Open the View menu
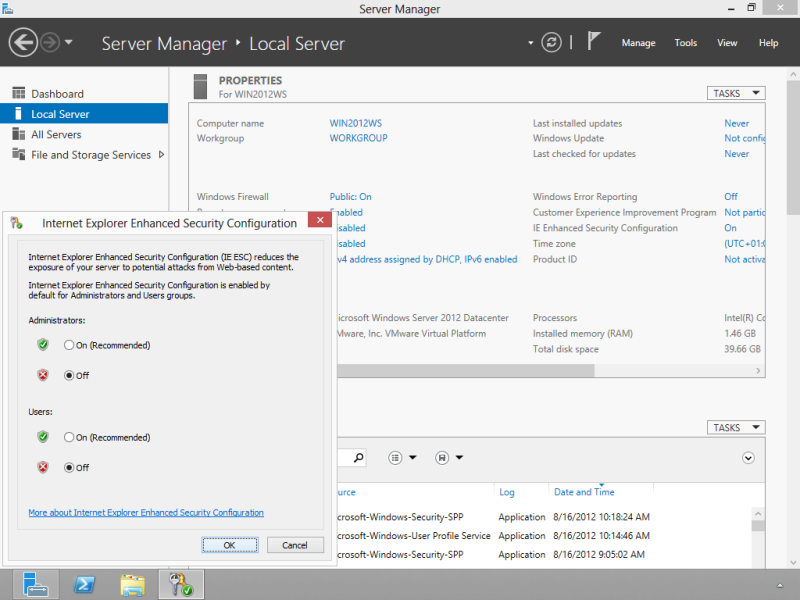Image resolution: width=800 pixels, height=600 pixels. click(727, 43)
